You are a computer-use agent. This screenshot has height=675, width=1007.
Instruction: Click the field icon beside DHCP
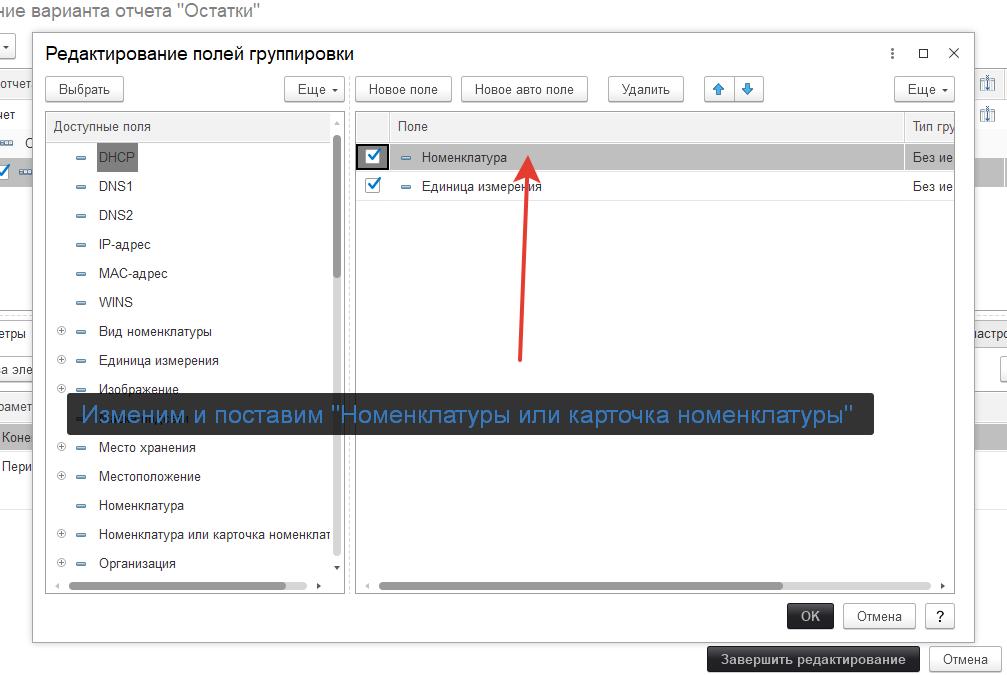[81, 158]
